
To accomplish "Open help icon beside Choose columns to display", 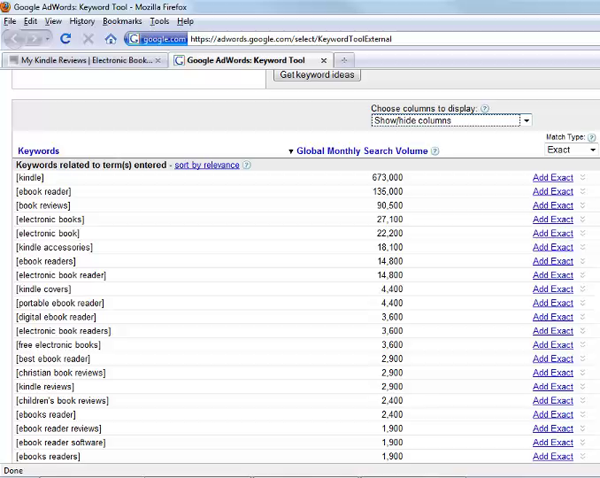I will pyautogui.click(x=485, y=108).
